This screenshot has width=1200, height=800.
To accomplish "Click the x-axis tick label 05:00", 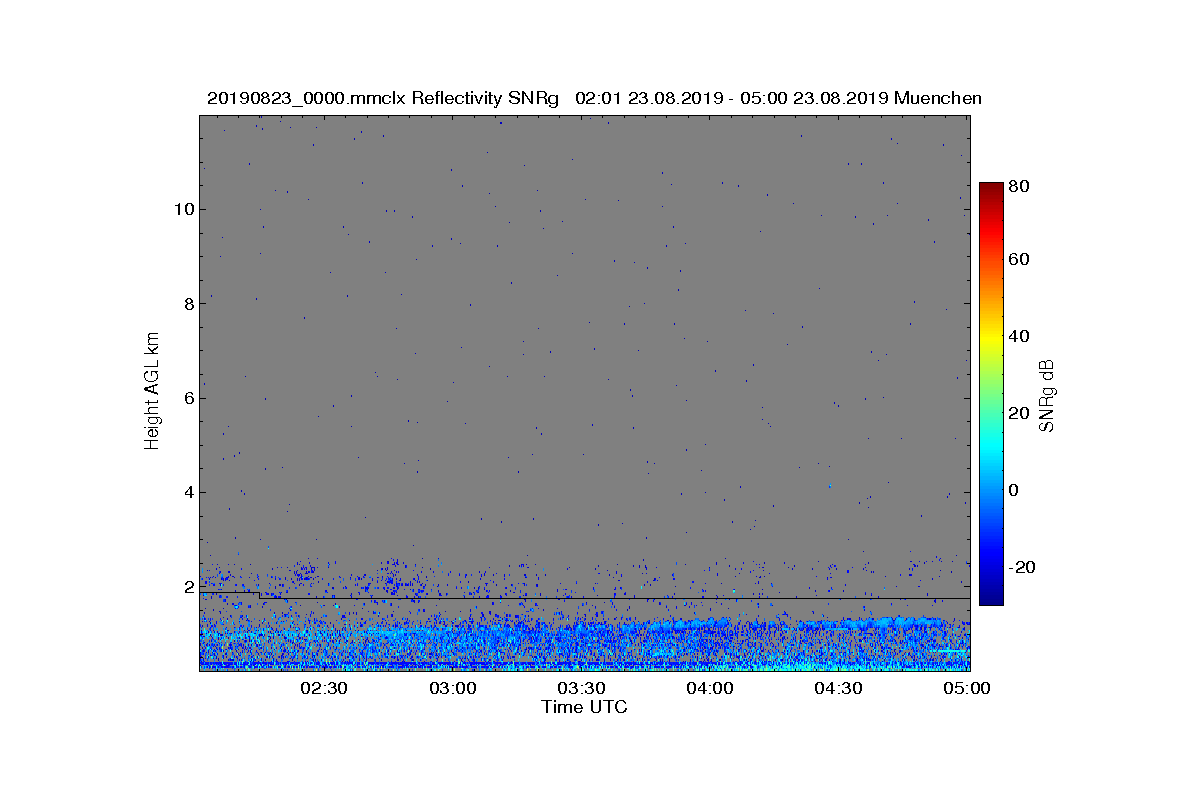I will point(967,689).
